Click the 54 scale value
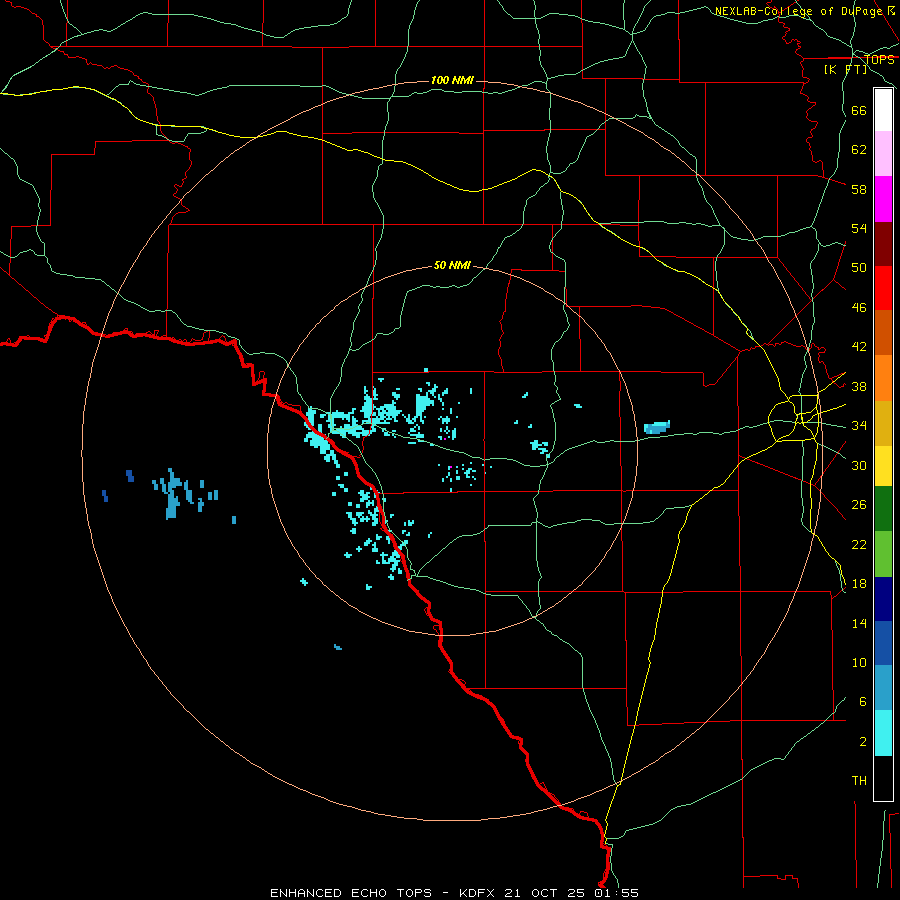 point(859,228)
